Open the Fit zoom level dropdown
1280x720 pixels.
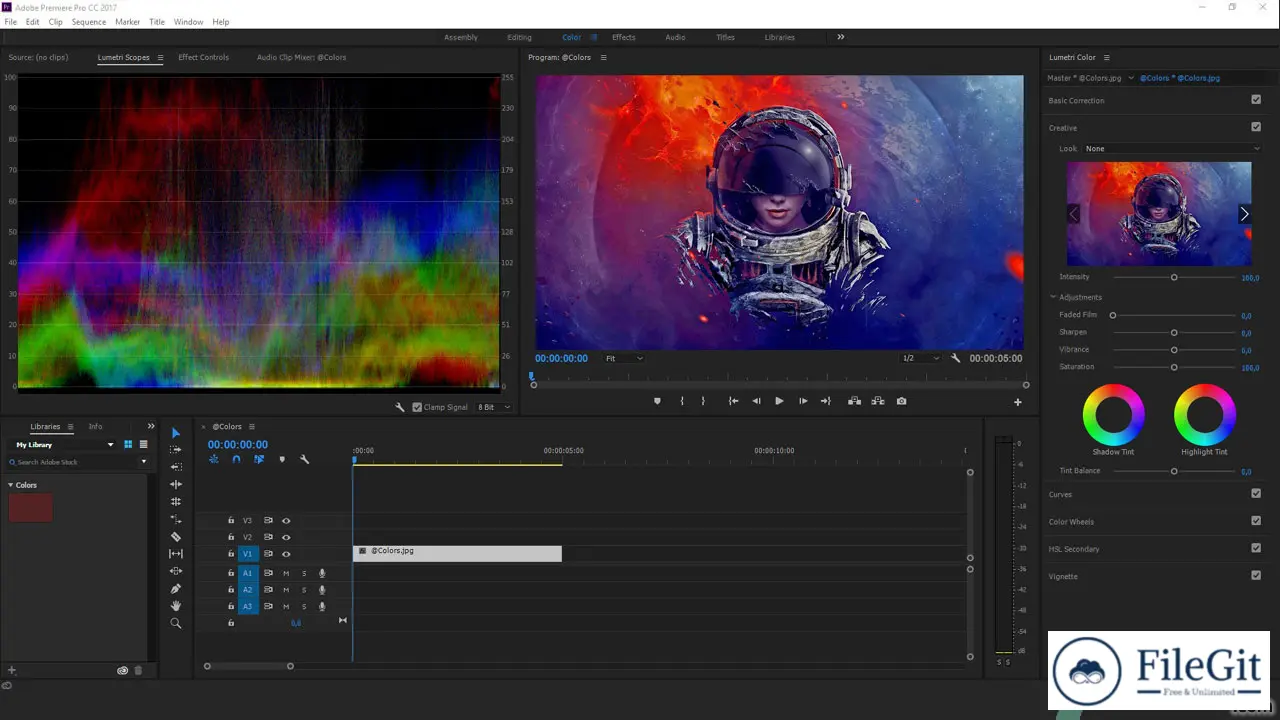click(x=624, y=358)
